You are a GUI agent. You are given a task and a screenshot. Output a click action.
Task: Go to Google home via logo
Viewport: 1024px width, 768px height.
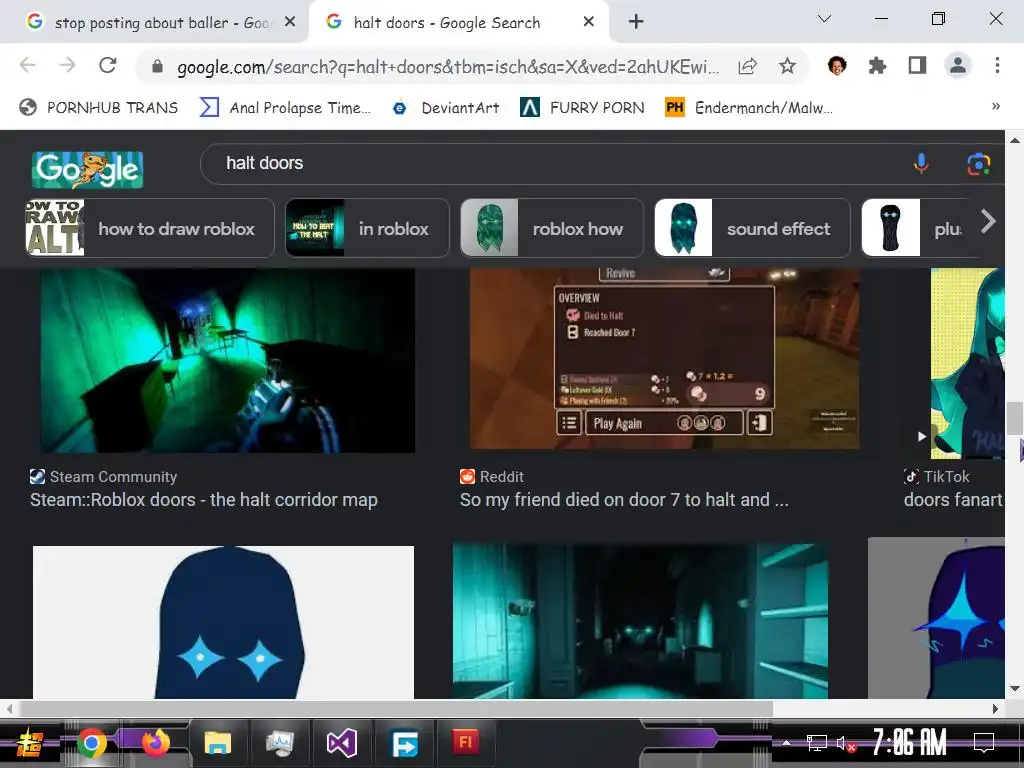(x=88, y=170)
